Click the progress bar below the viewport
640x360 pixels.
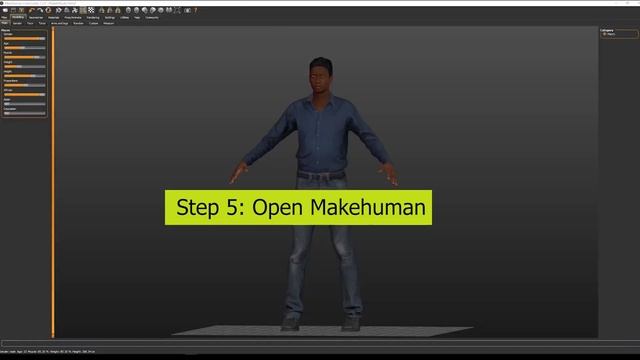(320, 344)
